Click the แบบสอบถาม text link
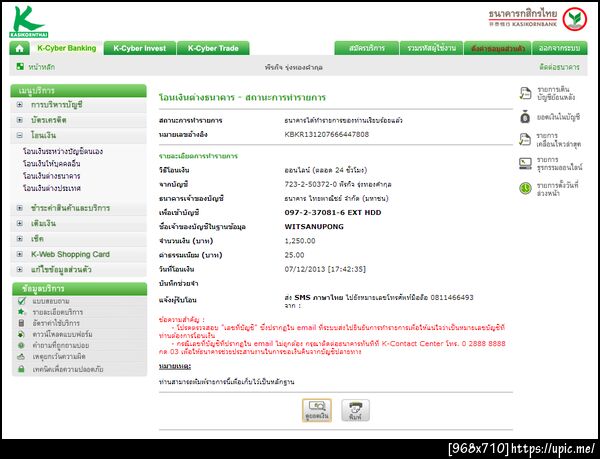The width and height of the screenshot is (600, 459). (x=51, y=301)
